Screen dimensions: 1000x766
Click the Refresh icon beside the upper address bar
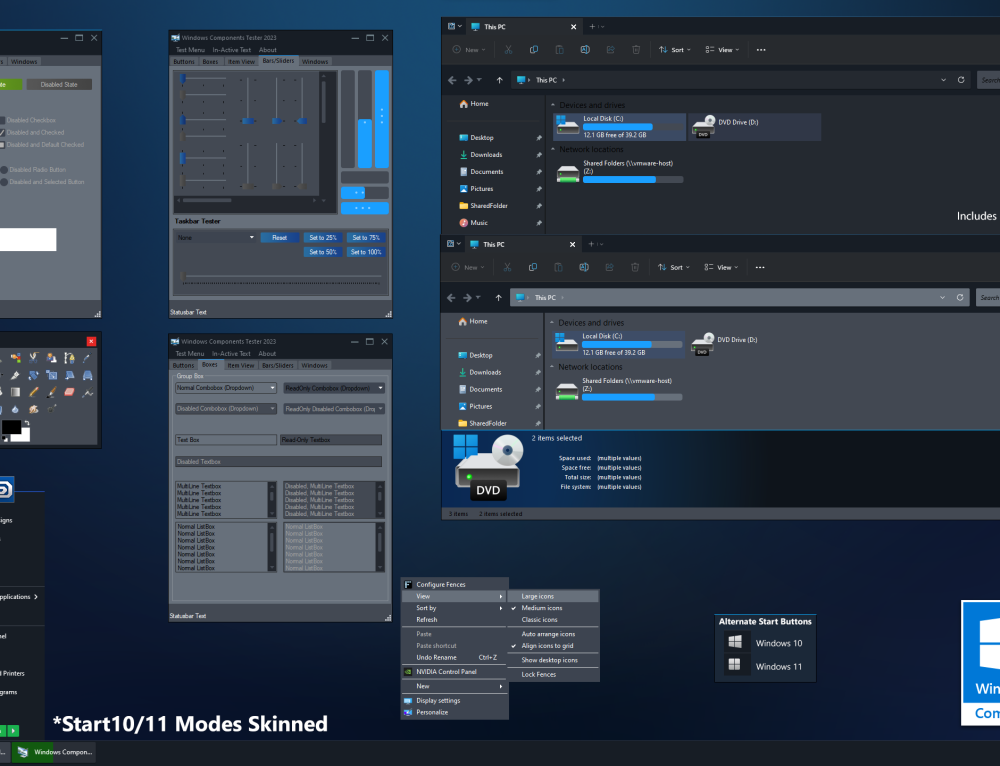[961, 80]
